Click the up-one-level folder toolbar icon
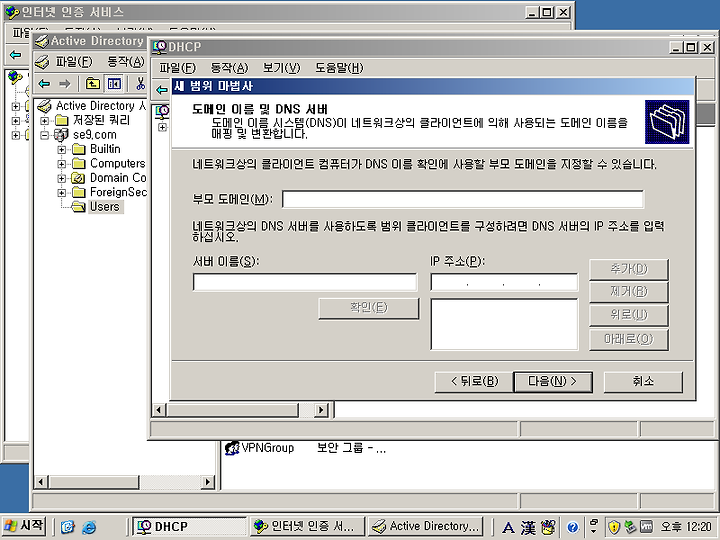 click(93, 84)
